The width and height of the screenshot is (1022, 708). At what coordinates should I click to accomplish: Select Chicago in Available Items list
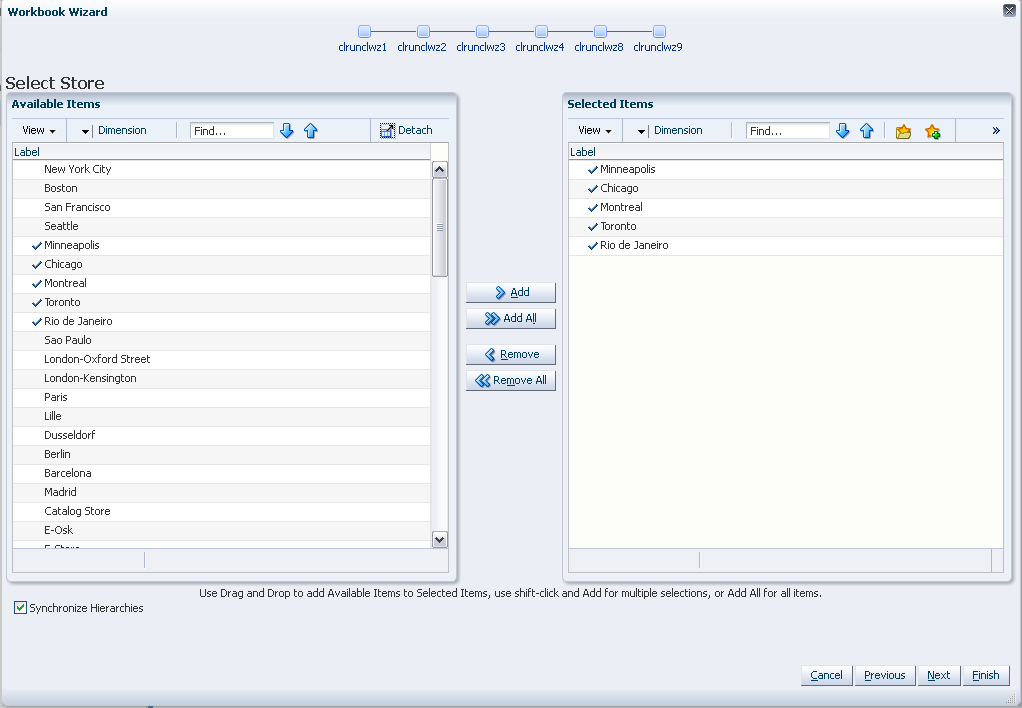(222, 264)
